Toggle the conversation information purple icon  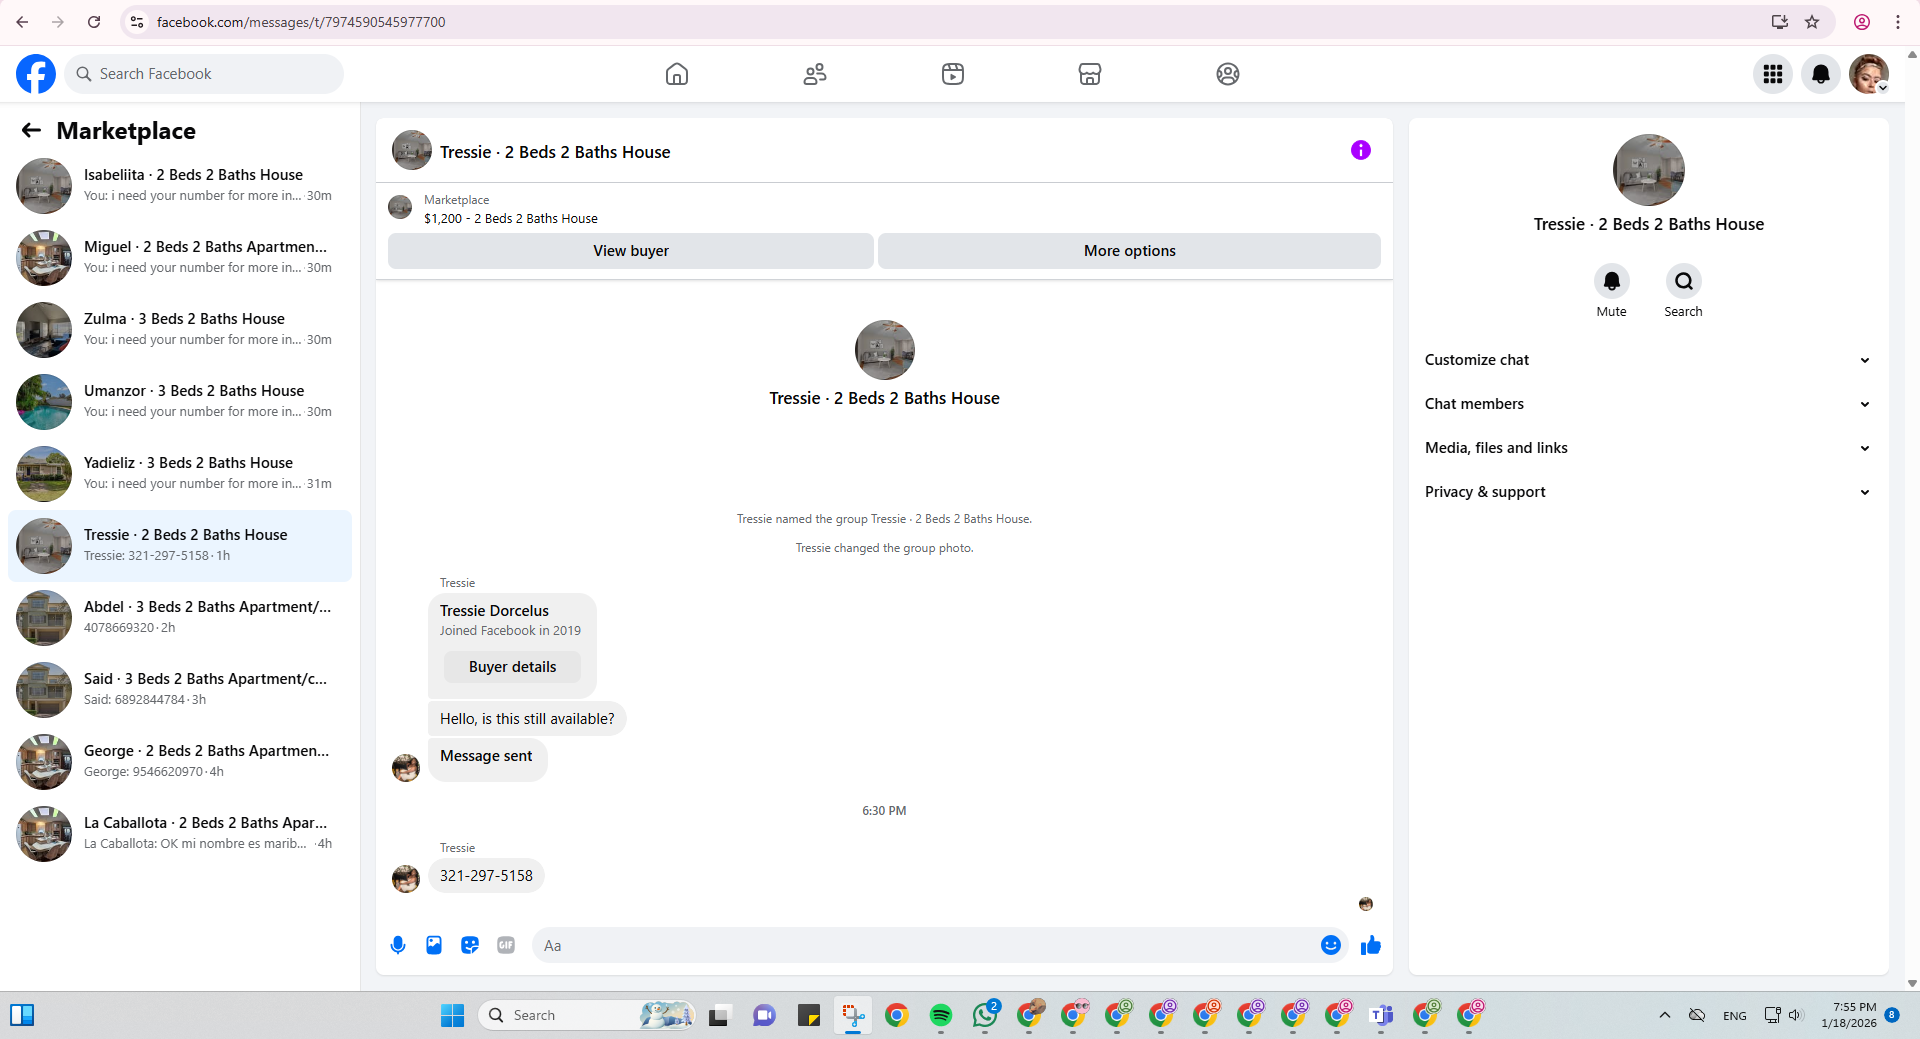tap(1361, 150)
